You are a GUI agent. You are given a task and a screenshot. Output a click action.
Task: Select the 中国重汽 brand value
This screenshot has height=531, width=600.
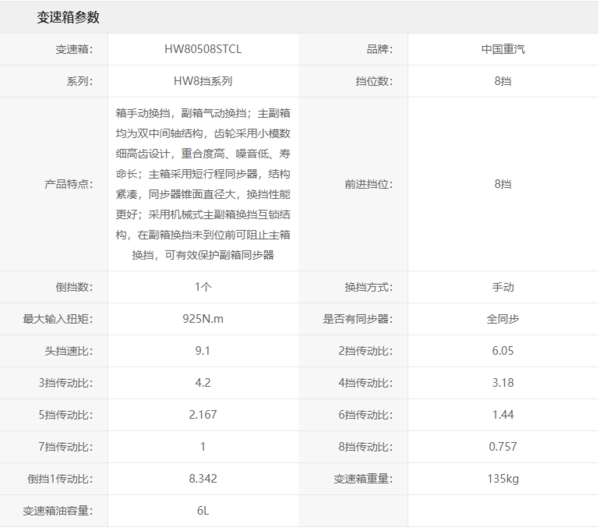click(503, 49)
